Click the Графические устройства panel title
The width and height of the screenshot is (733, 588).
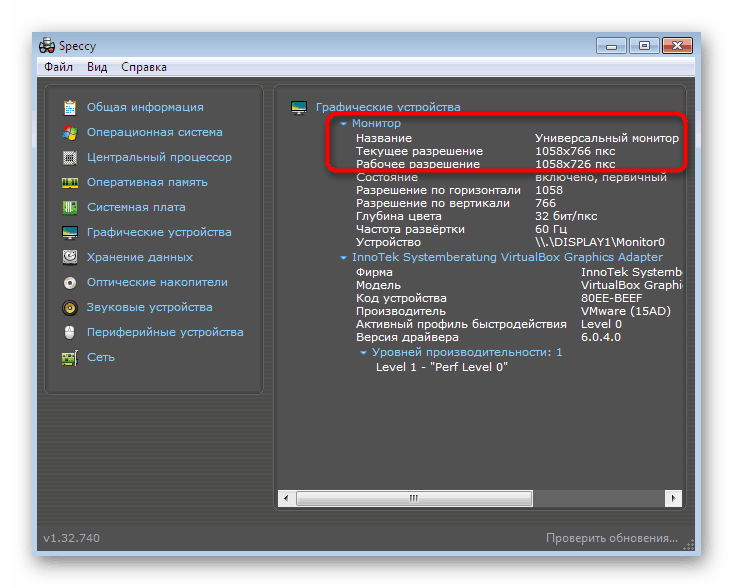point(388,108)
